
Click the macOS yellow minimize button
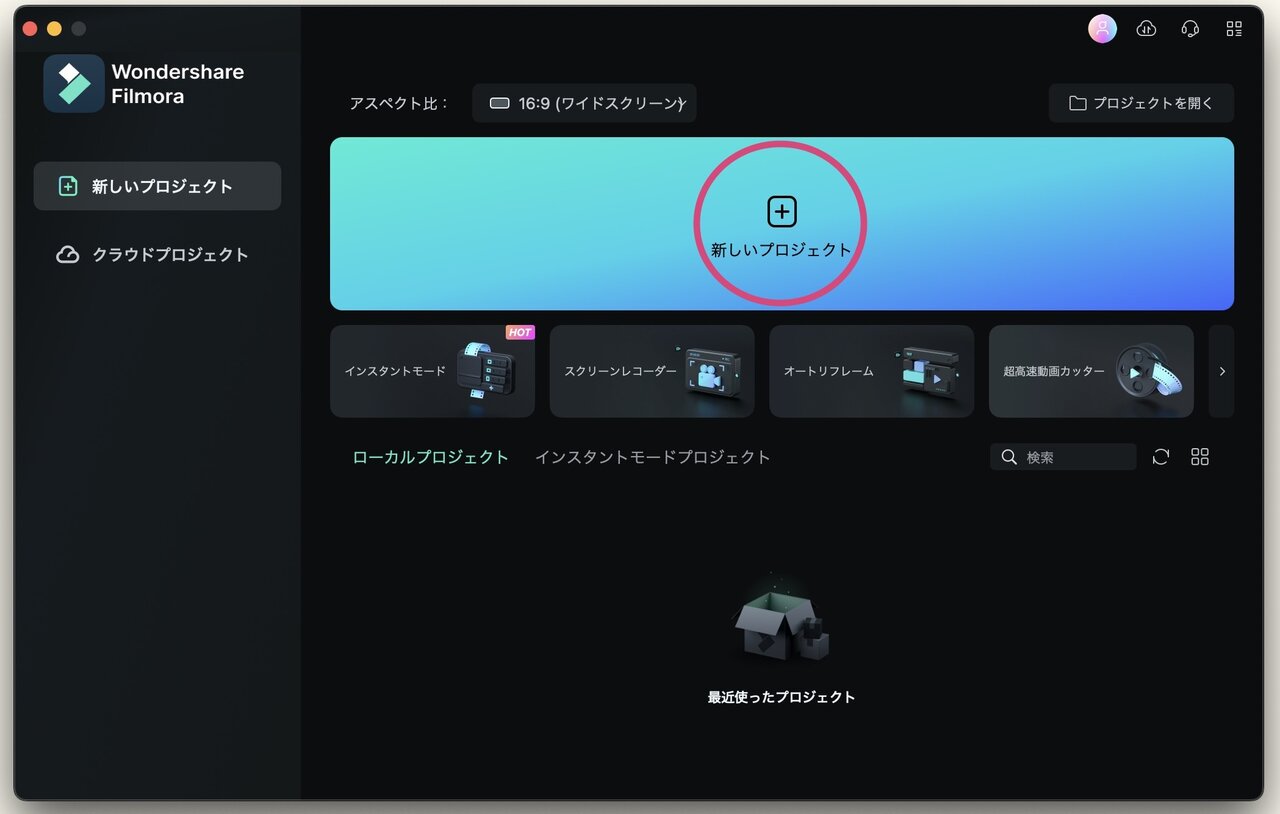point(54,29)
